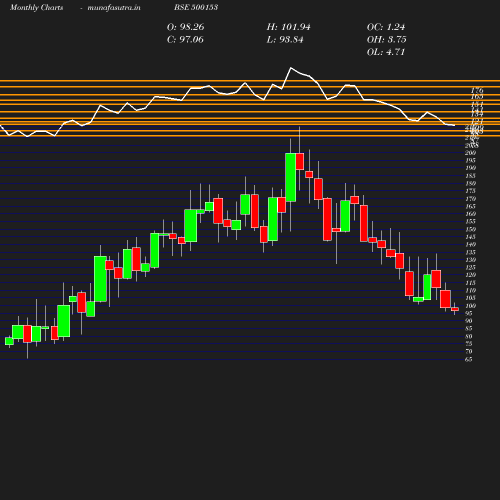
Task: Click the 200 price axis label
Action: [x=470, y=153]
